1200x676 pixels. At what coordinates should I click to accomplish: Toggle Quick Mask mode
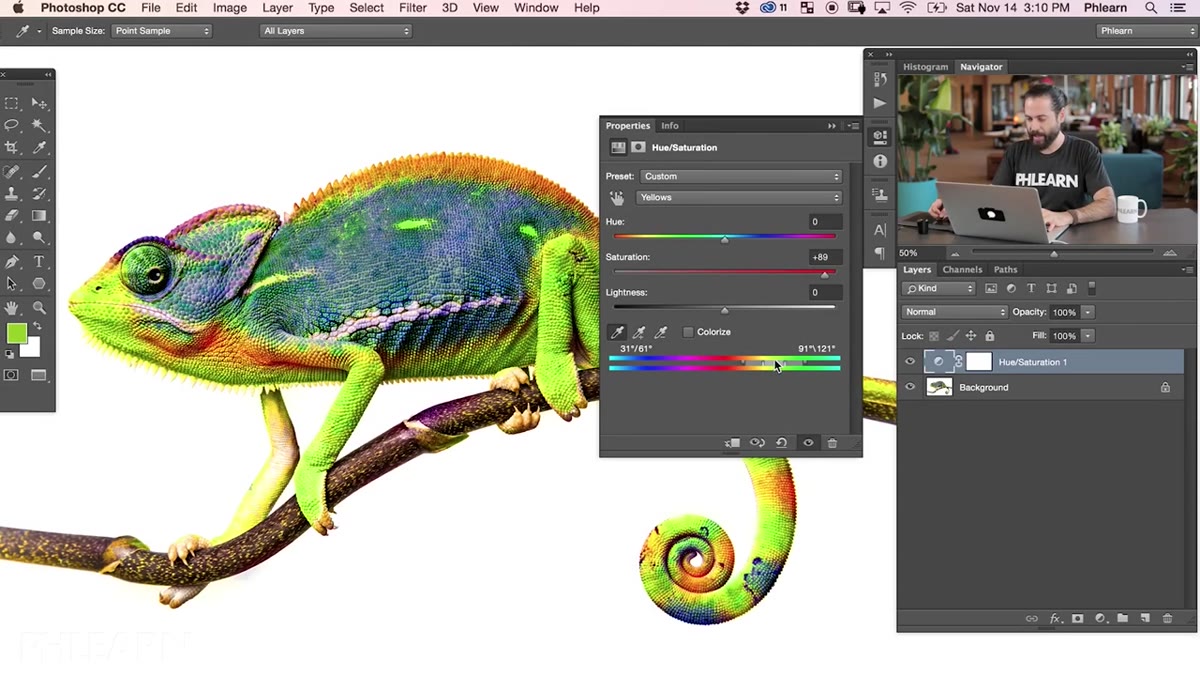[12, 375]
